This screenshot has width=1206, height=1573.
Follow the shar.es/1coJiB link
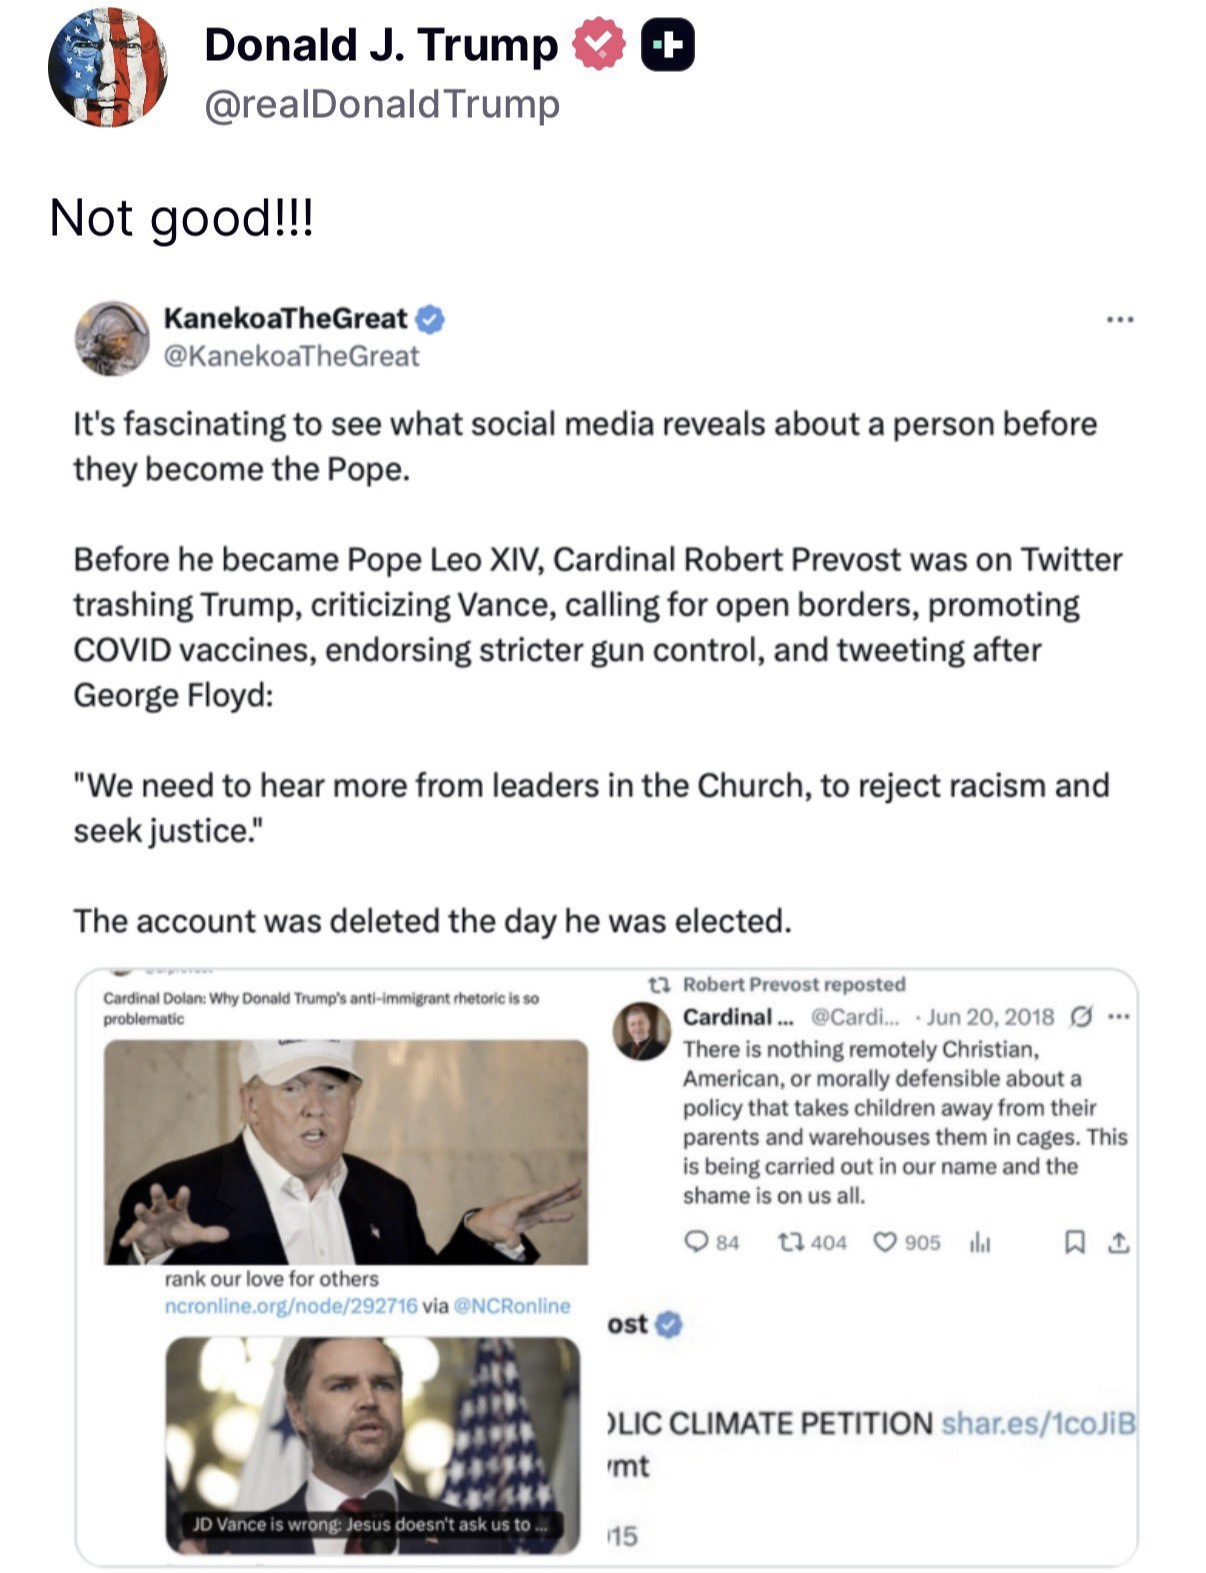(1038, 1422)
